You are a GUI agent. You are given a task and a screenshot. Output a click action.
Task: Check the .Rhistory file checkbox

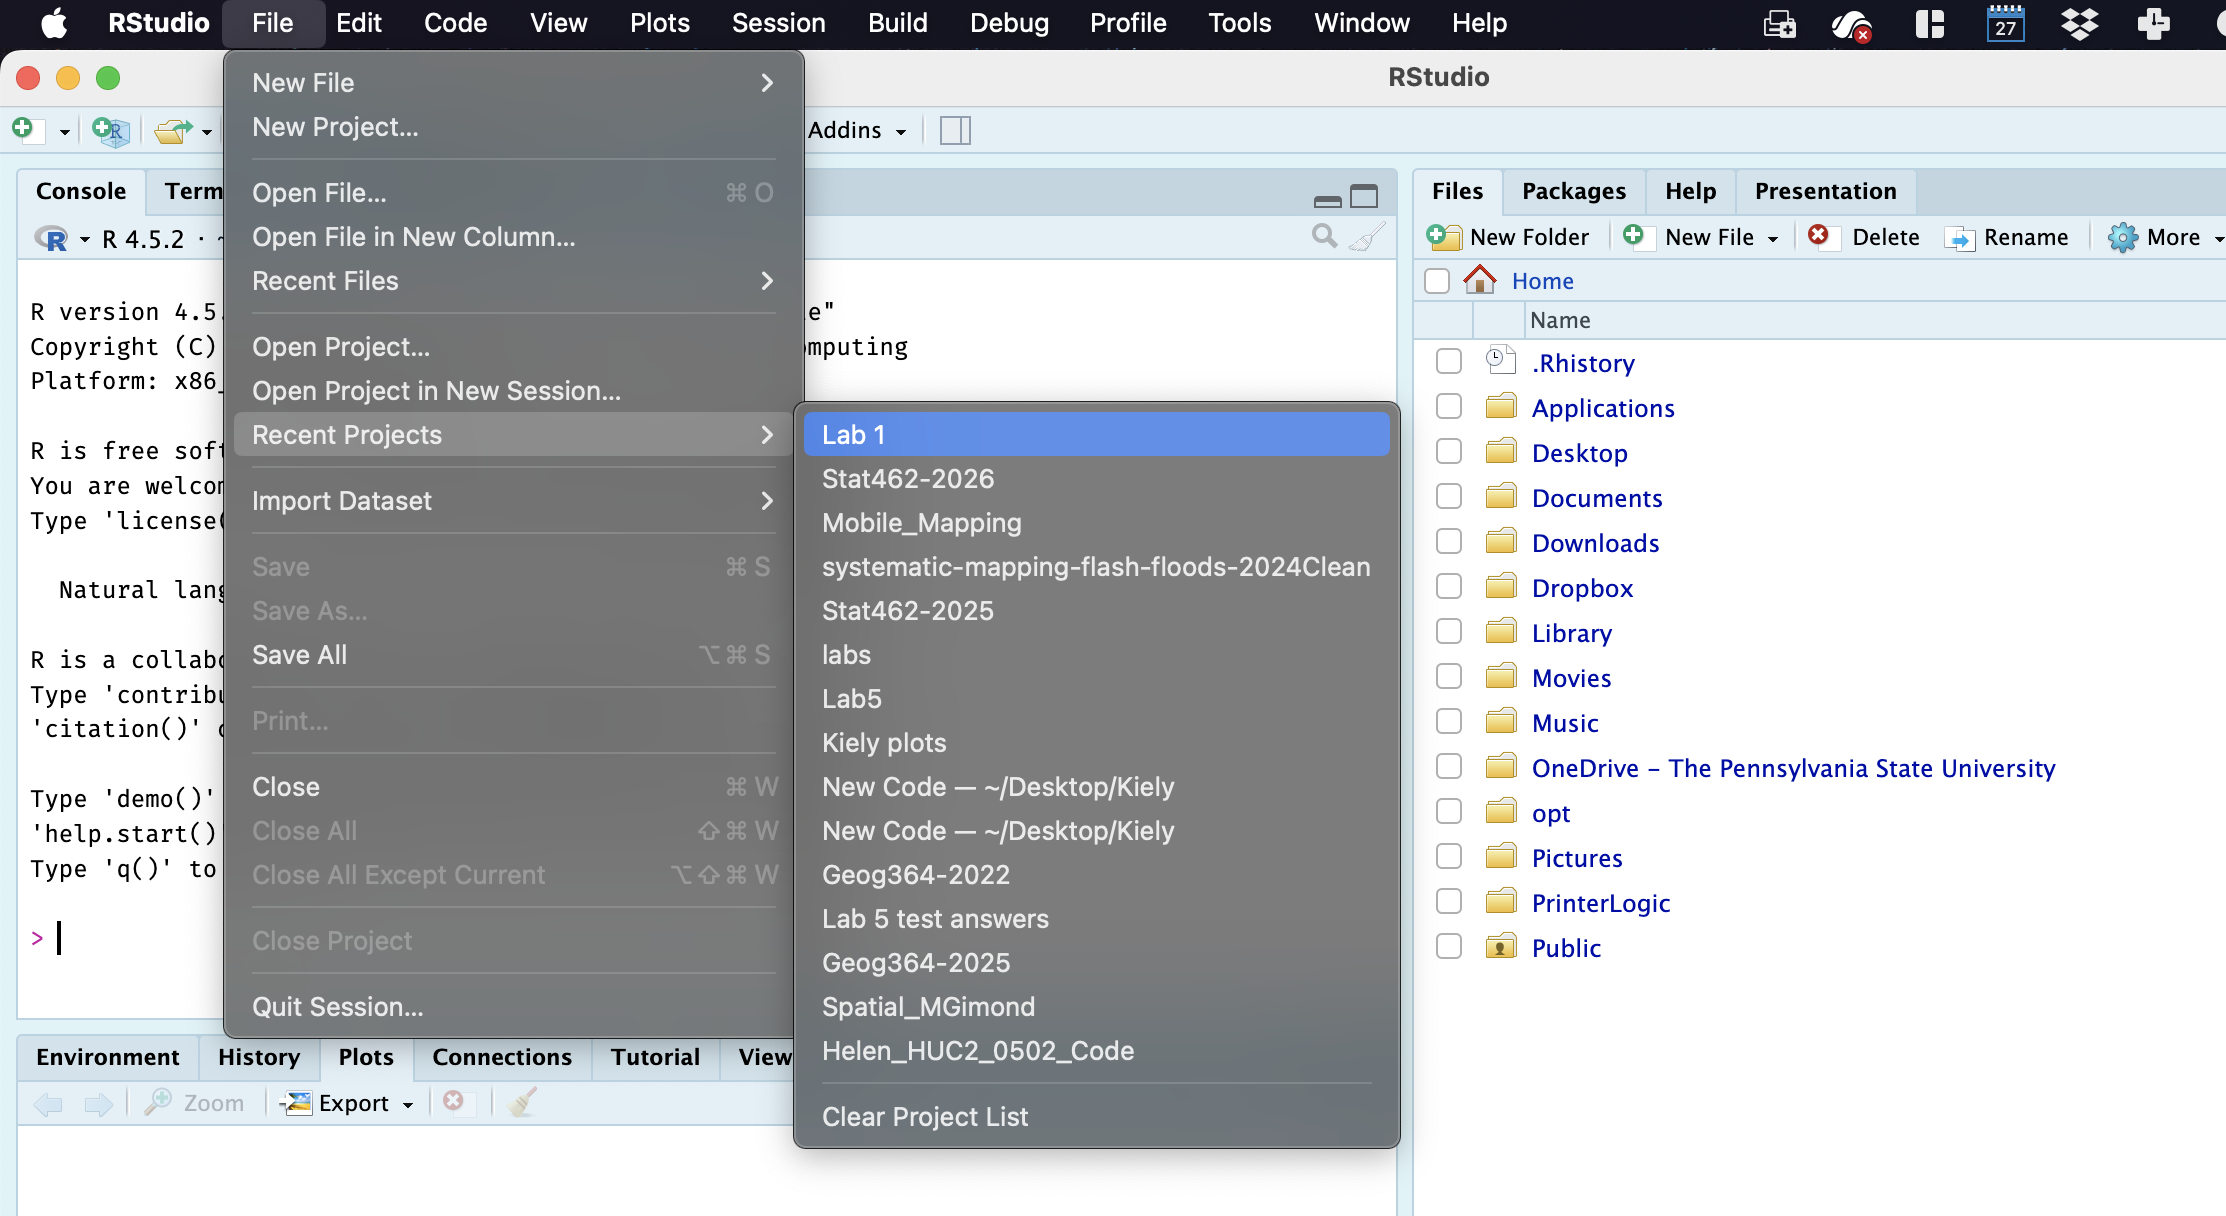[1448, 362]
